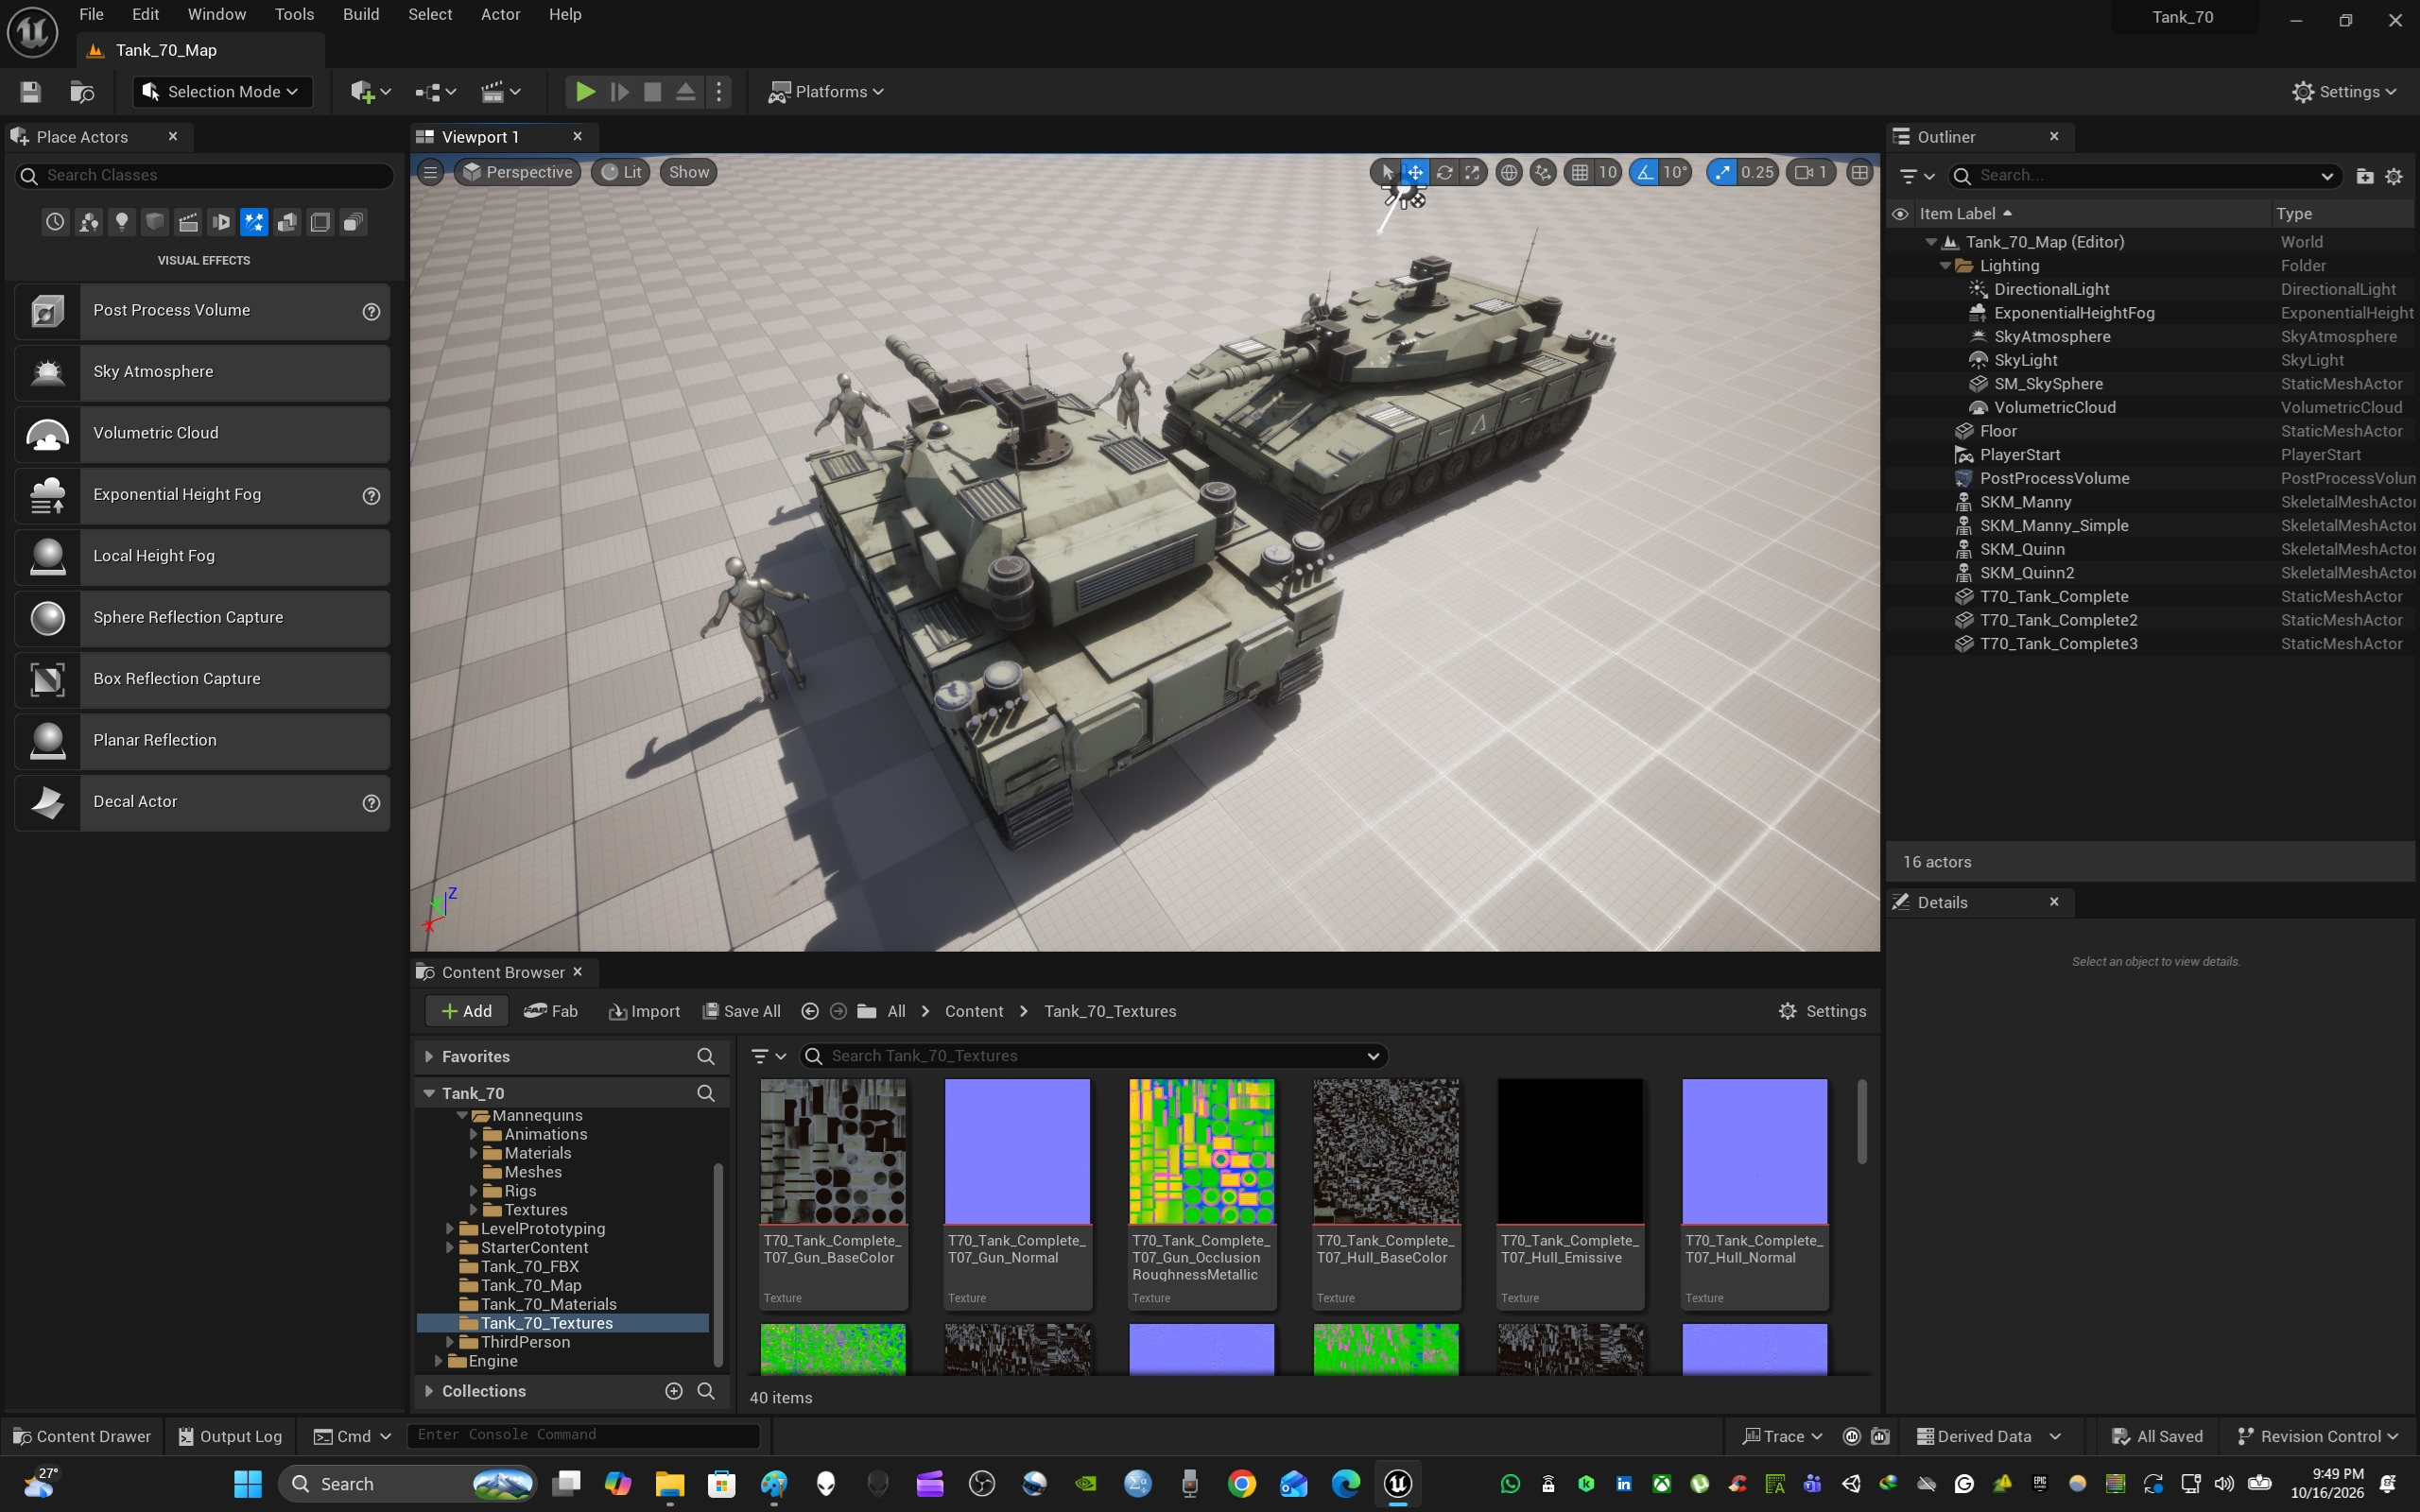The width and height of the screenshot is (2420, 1512).
Task: Open the quick add actor dropdown
Action: [x=370, y=92]
